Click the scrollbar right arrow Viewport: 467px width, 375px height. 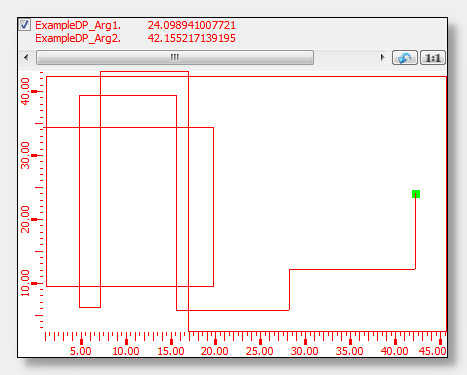point(382,58)
